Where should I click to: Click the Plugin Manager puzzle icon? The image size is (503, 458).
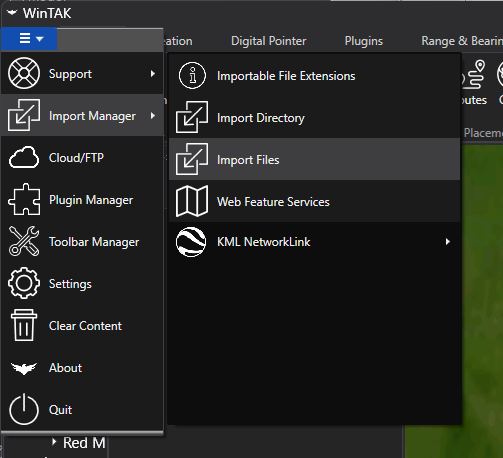(24, 199)
